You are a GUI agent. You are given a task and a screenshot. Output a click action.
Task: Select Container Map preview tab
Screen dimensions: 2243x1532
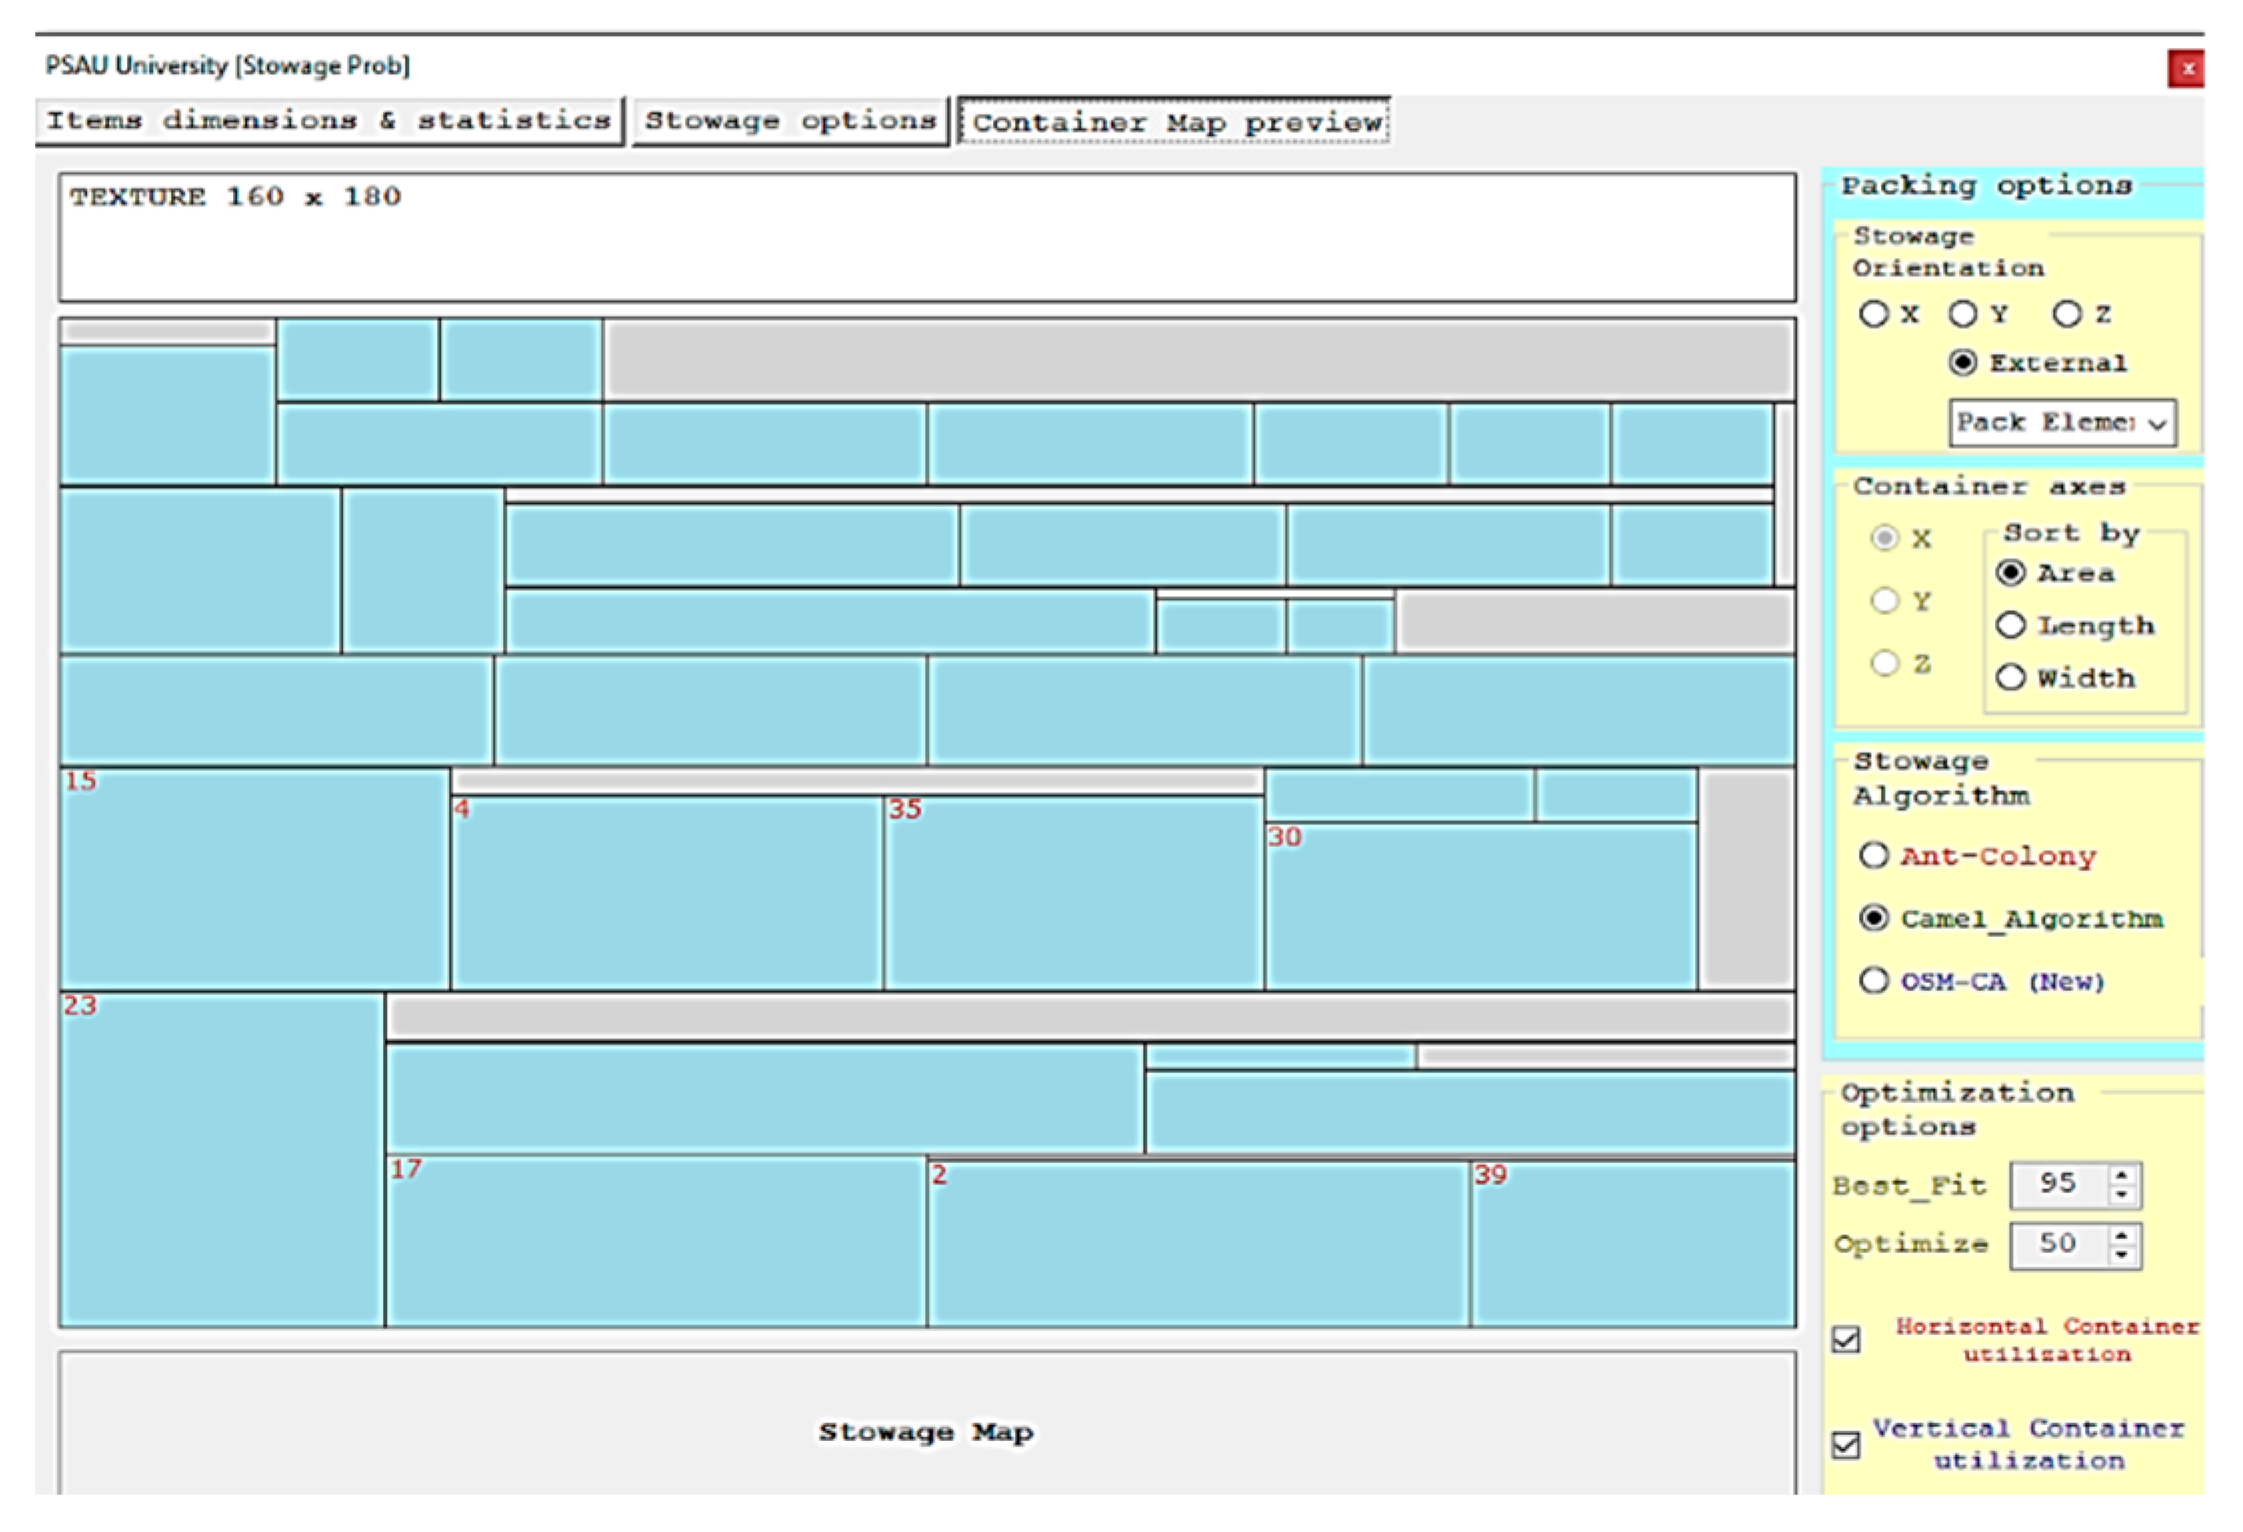1174,123
